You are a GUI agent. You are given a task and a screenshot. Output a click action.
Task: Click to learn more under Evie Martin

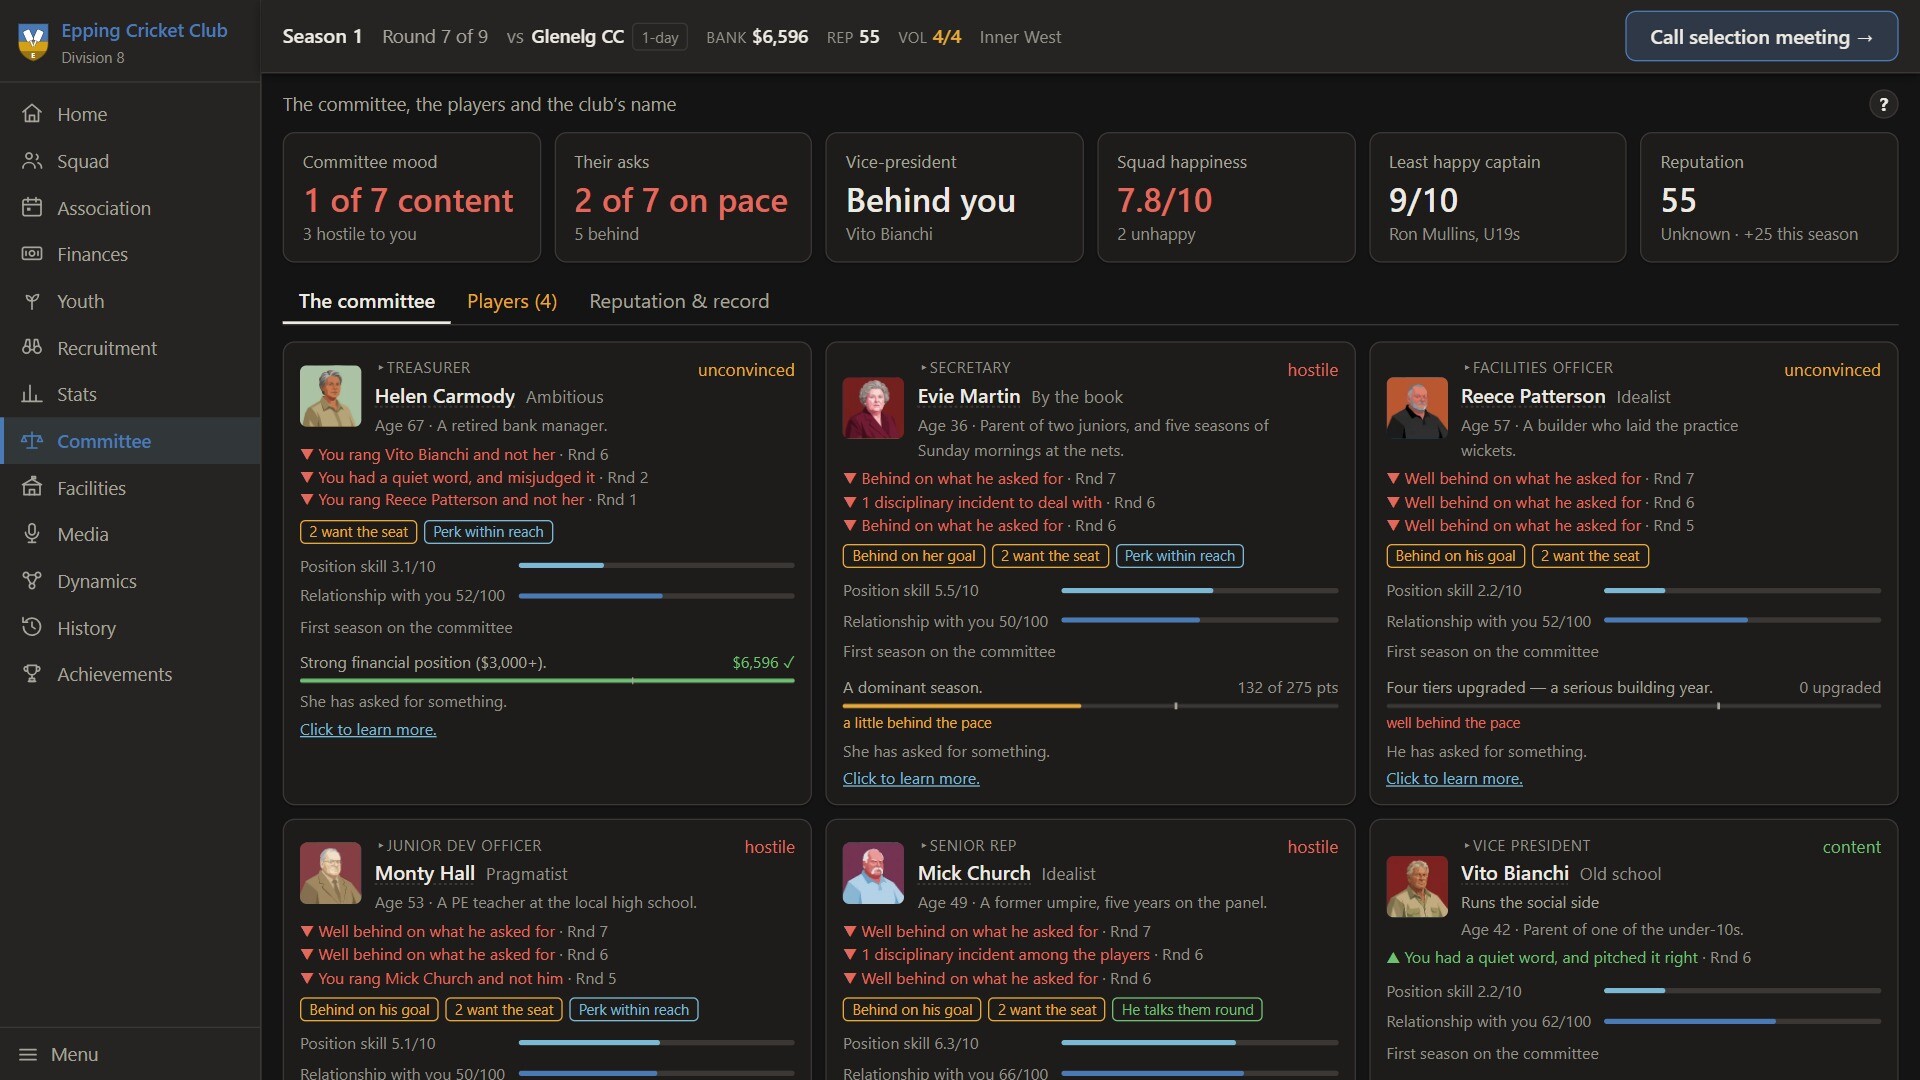911,779
